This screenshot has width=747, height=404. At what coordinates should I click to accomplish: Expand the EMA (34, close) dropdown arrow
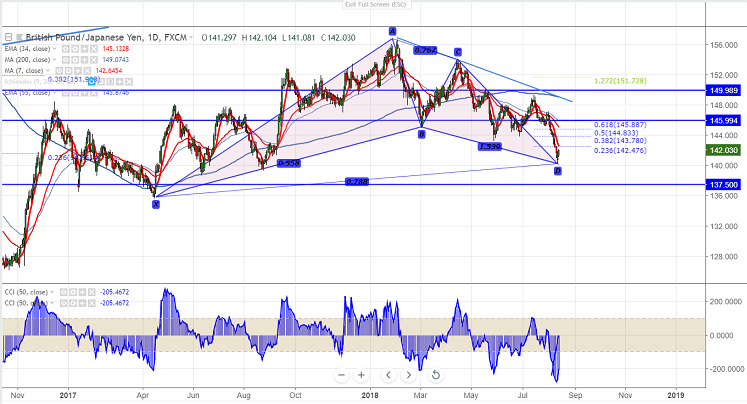pos(55,49)
